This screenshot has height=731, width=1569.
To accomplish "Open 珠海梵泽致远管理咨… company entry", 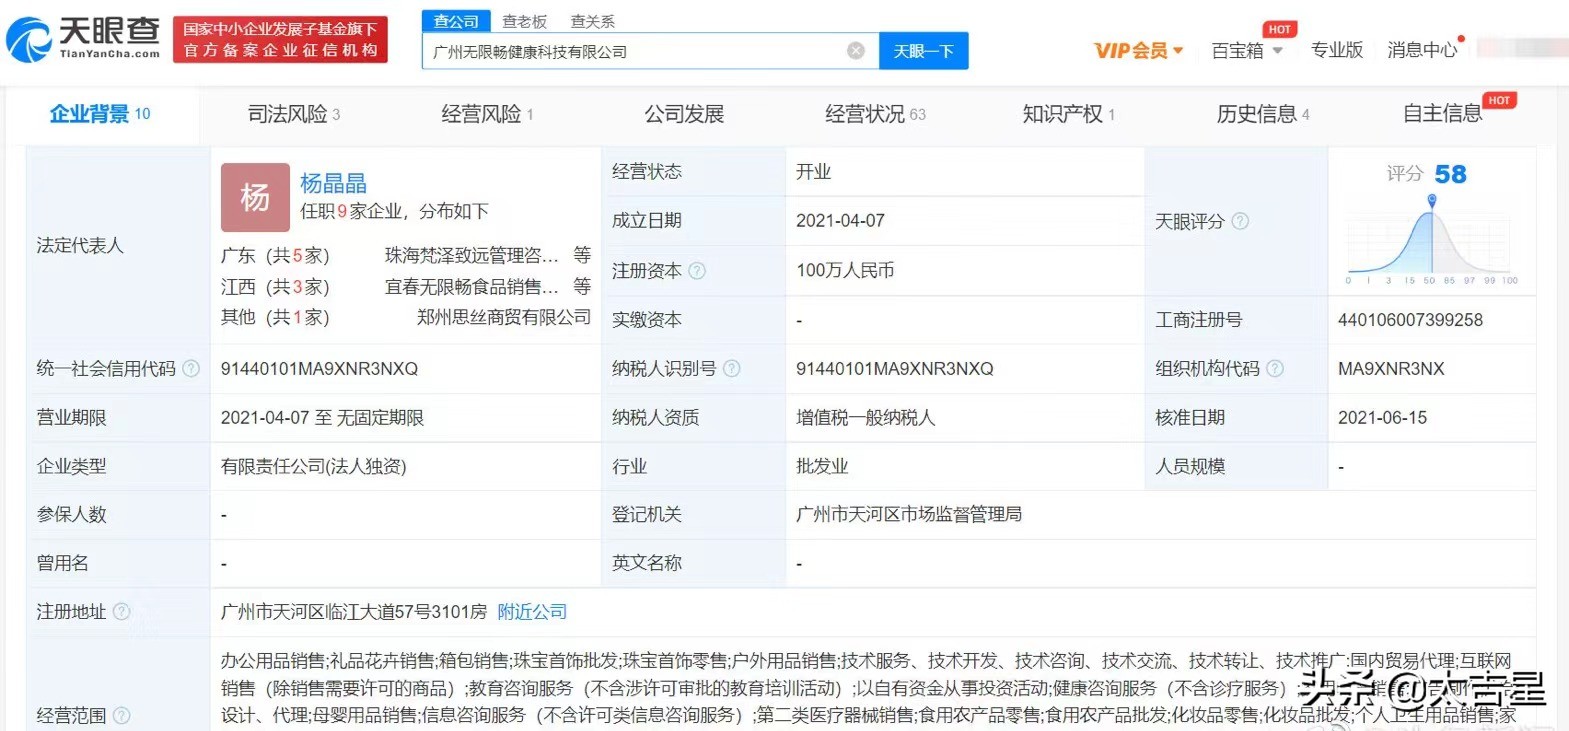I will click(x=472, y=256).
